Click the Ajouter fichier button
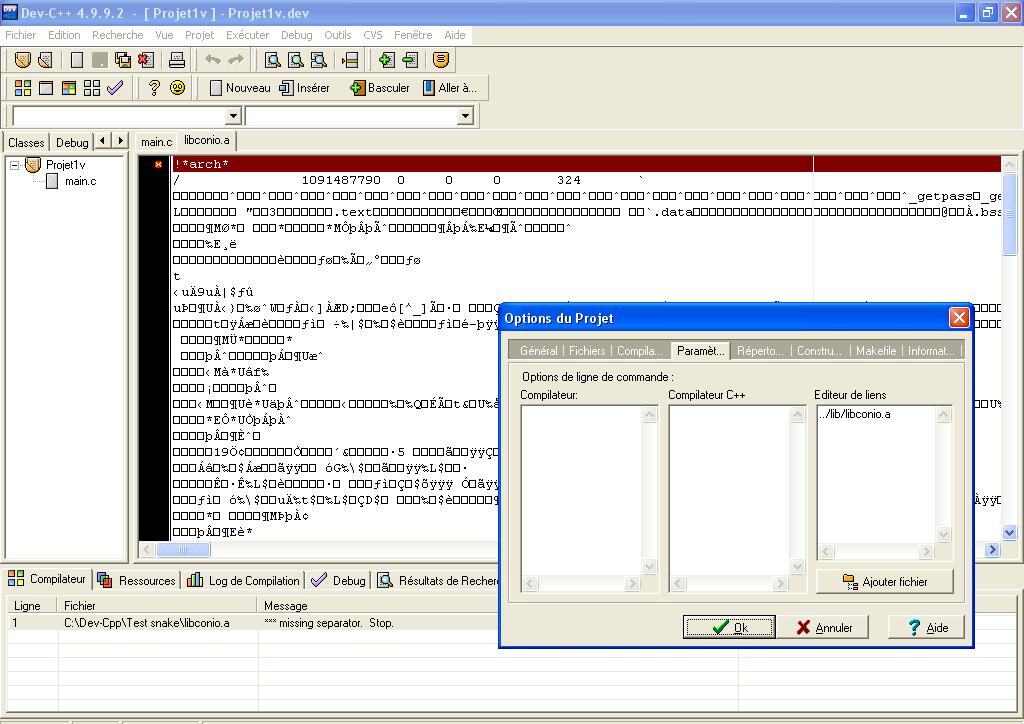Viewport: 1024px width, 724px height. coord(885,581)
